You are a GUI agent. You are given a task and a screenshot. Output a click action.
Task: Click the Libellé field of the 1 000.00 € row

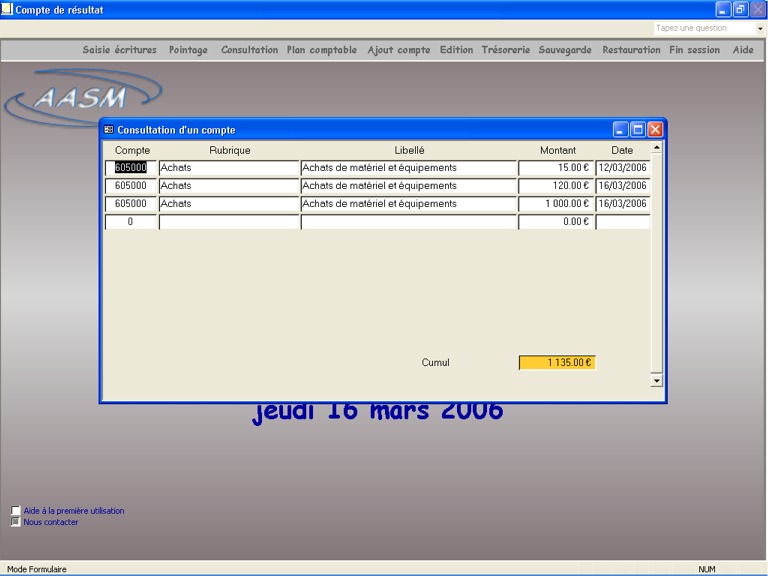coord(409,204)
